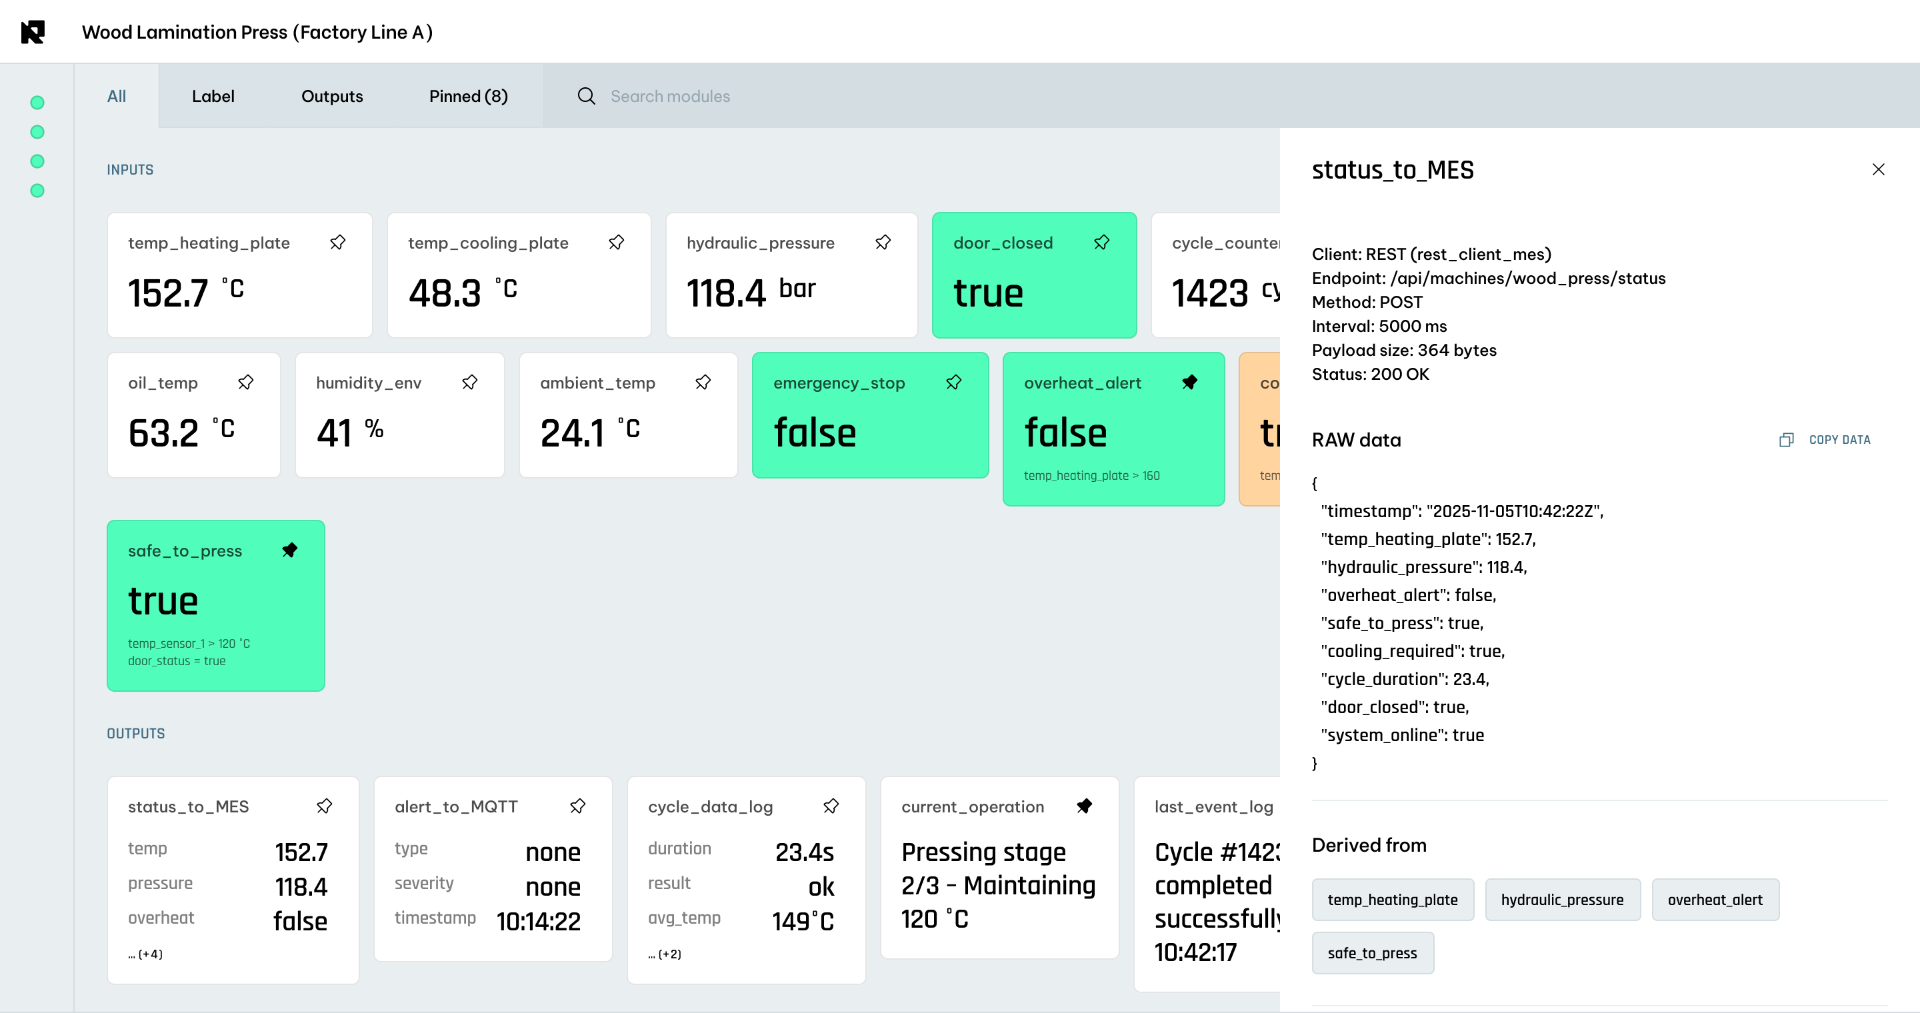1920x1013 pixels.
Task: Click the Status: 200 OK text
Action: coord(1371,375)
